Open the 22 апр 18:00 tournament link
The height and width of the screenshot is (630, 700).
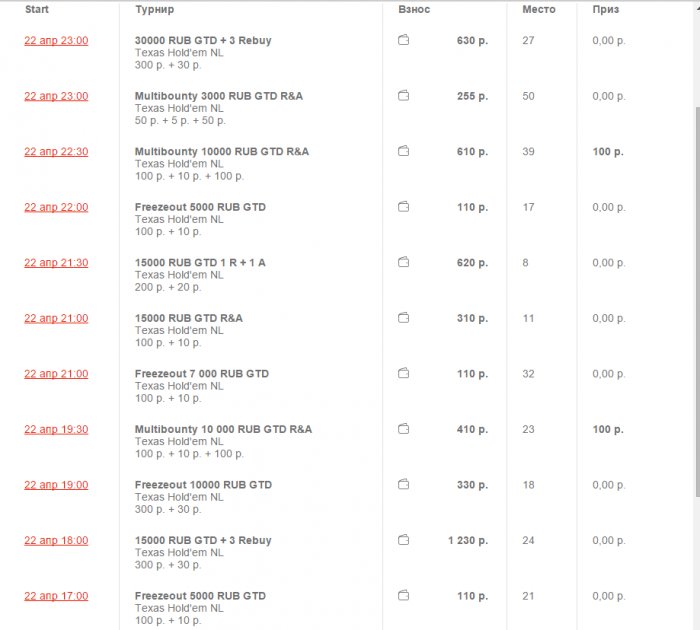click(56, 540)
